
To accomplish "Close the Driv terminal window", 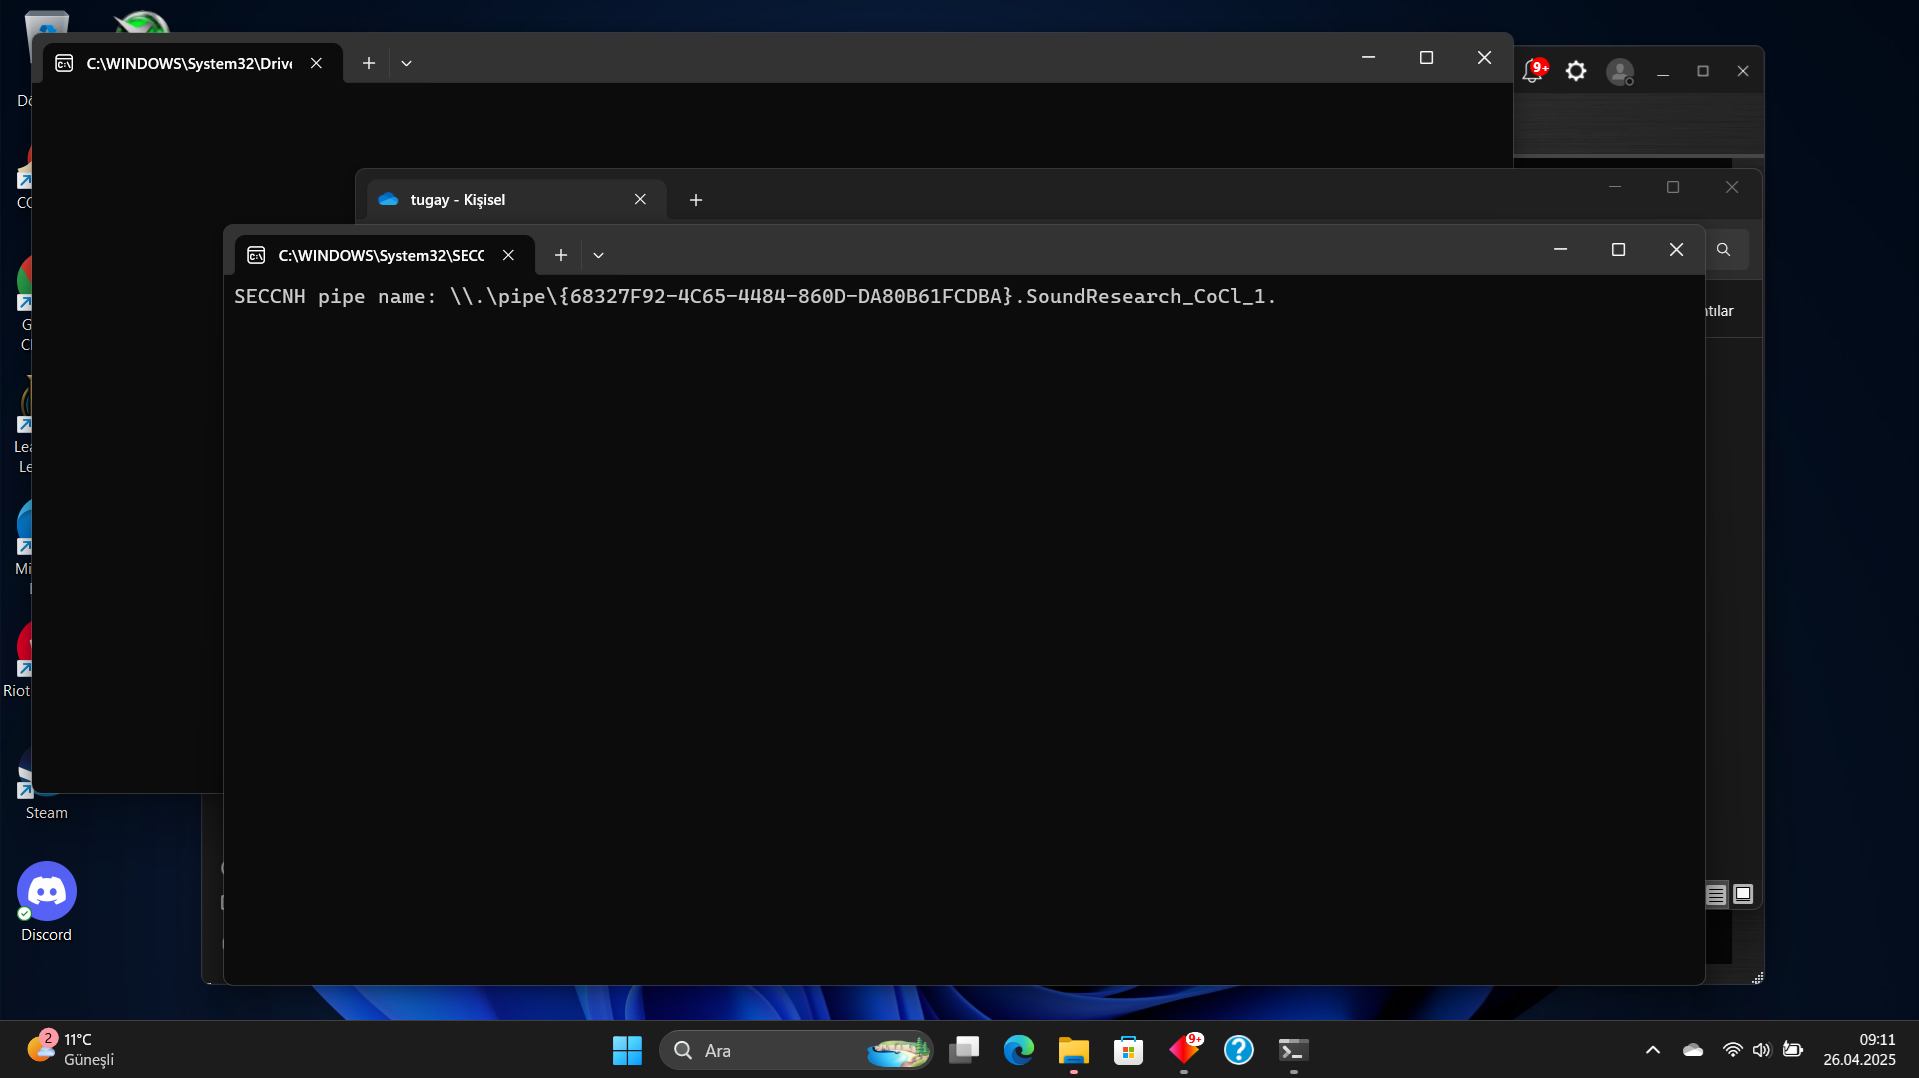I will click(x=1484, y=58).
